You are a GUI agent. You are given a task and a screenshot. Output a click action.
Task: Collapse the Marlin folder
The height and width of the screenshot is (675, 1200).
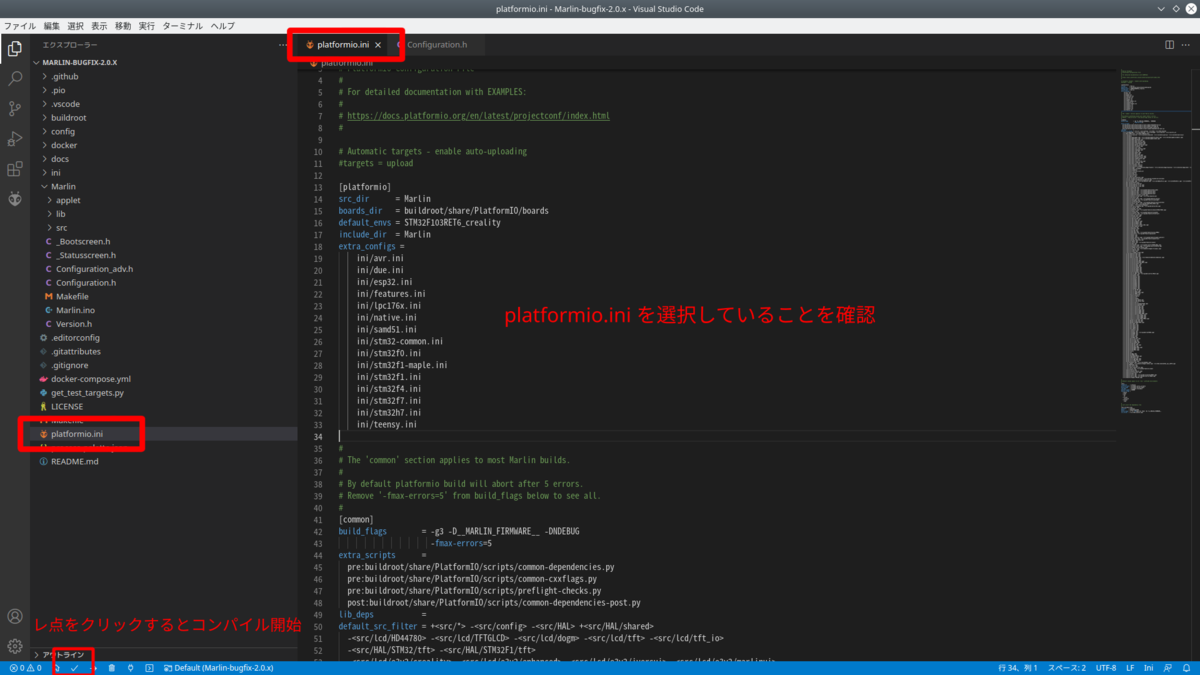pyautogui.click(x=164, y=186)
